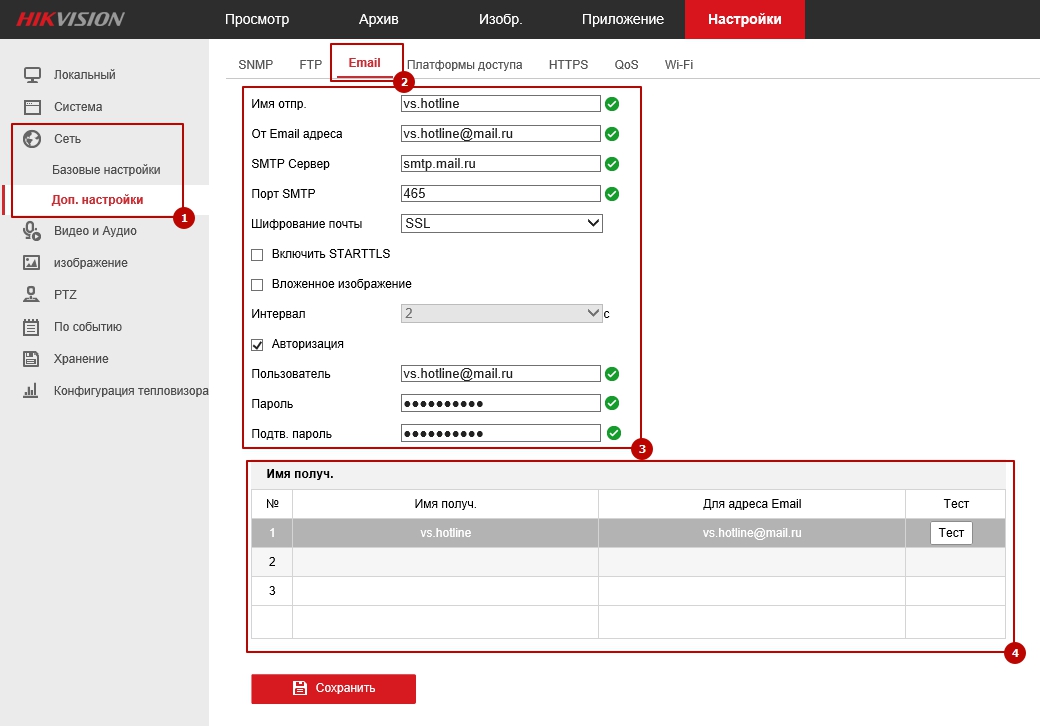Open the Storage floppy disk icon
The height and width of the screenshot is (726, 1040).
(32, 359)
